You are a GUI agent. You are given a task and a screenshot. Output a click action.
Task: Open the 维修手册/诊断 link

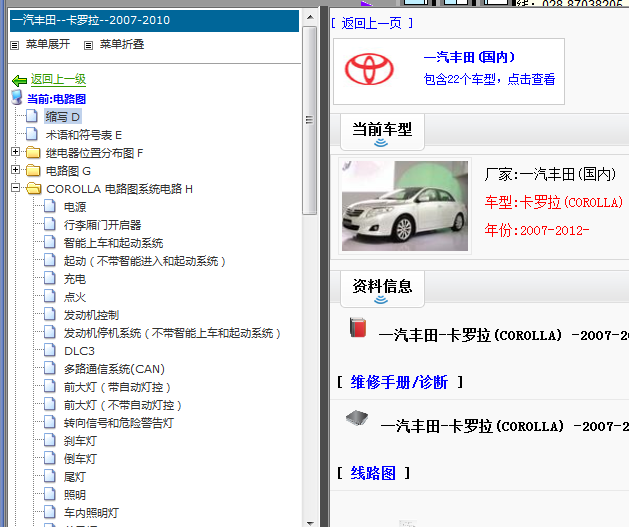[x=399, y=382]
